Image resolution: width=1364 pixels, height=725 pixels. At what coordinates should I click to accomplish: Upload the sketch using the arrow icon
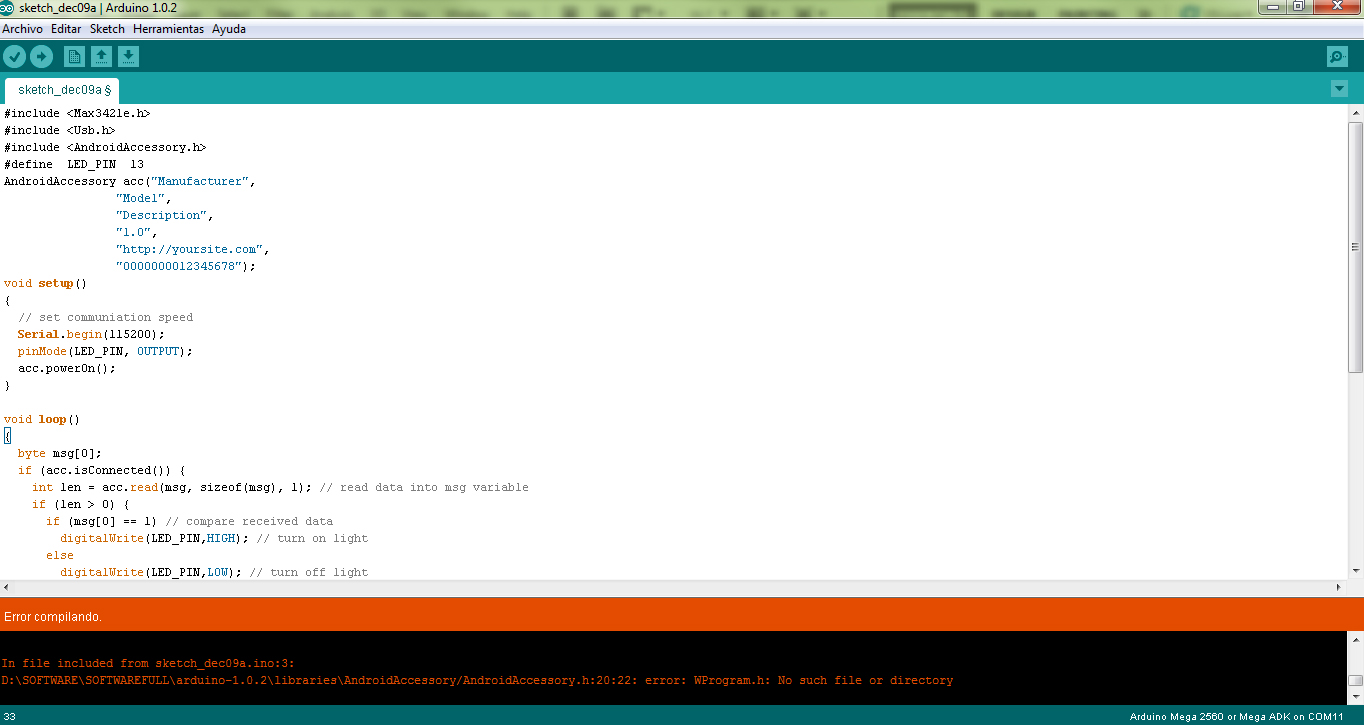(41, 56)
